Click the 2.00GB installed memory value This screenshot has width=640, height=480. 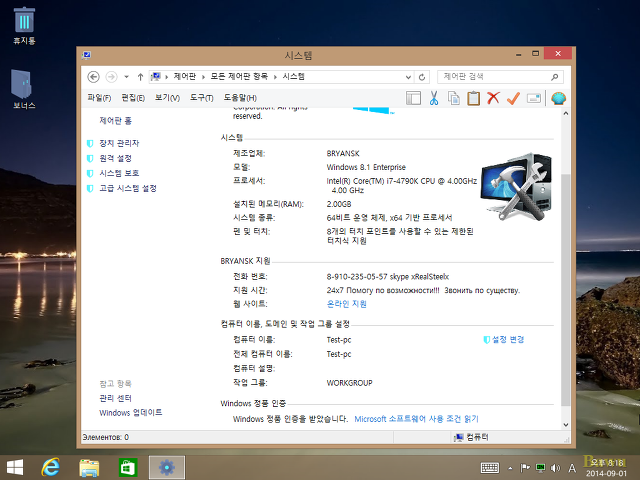click(x=339, y=204)
